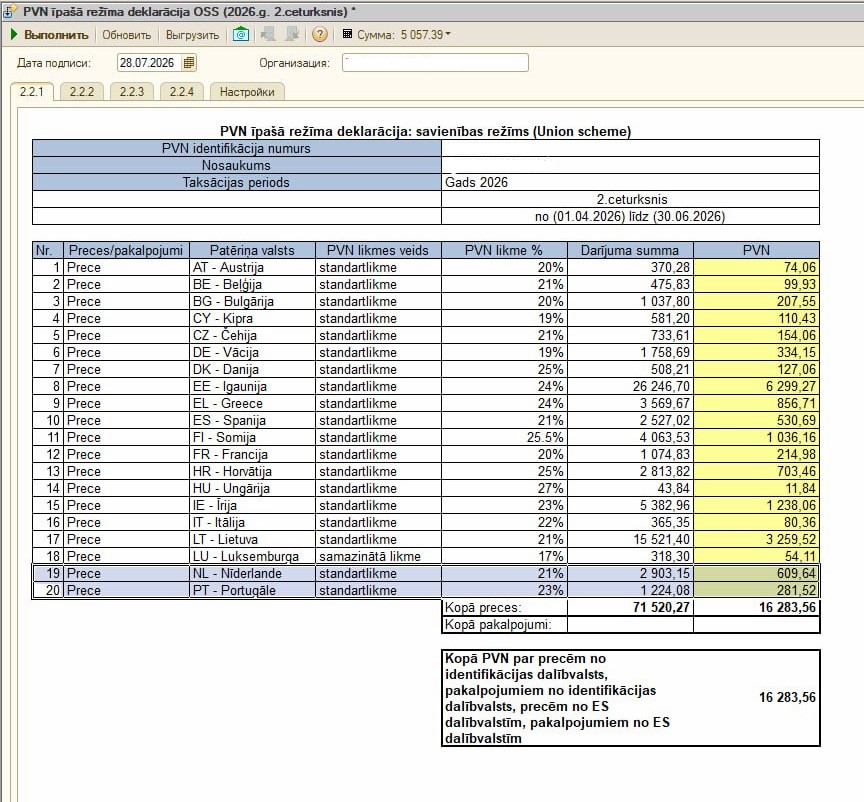Click Обновить to refresh the declaration
This screenshot has width=864, height=802.
point(127,35)
